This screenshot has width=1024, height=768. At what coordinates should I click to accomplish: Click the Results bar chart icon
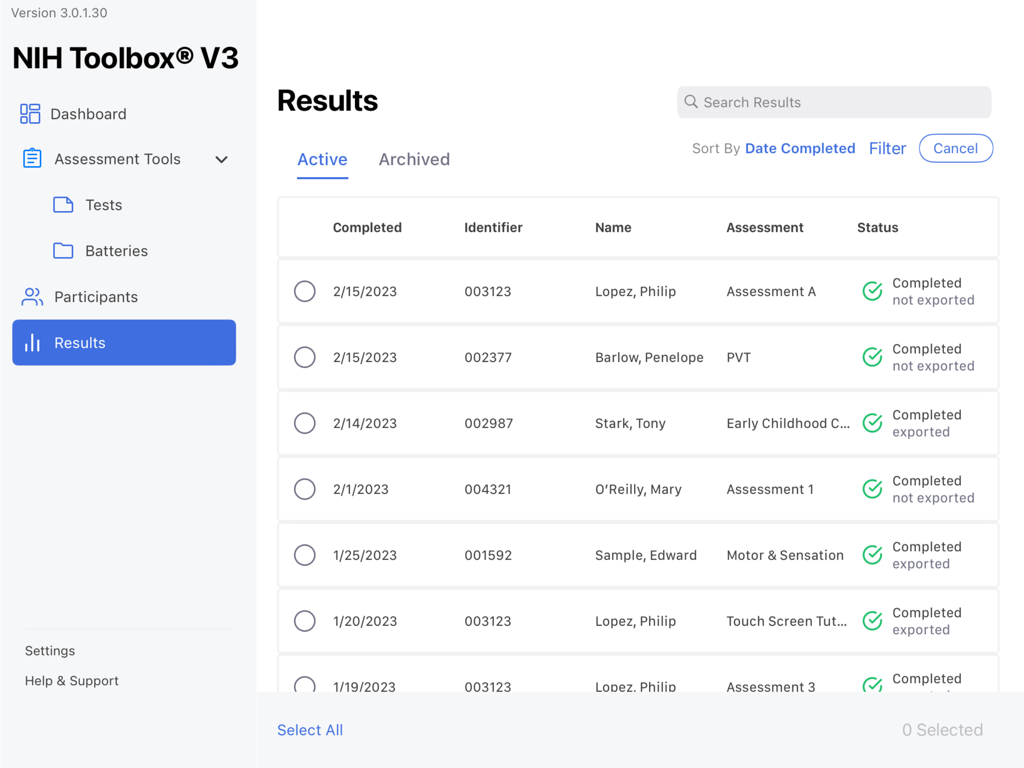[33, 343]
